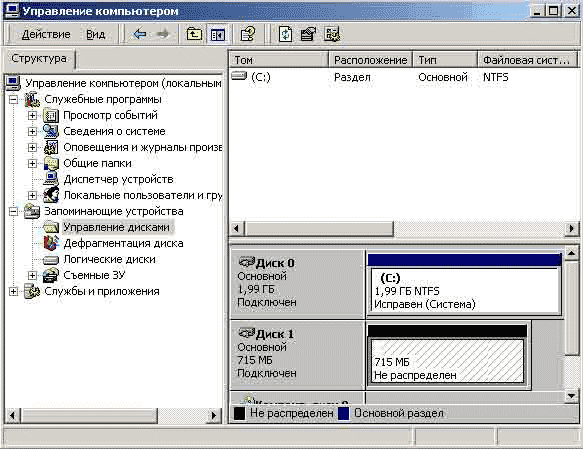The width and height of the screenshot is (583, 449).
Task: Collapse the Запоминающие устройства node
Action: 13,211
